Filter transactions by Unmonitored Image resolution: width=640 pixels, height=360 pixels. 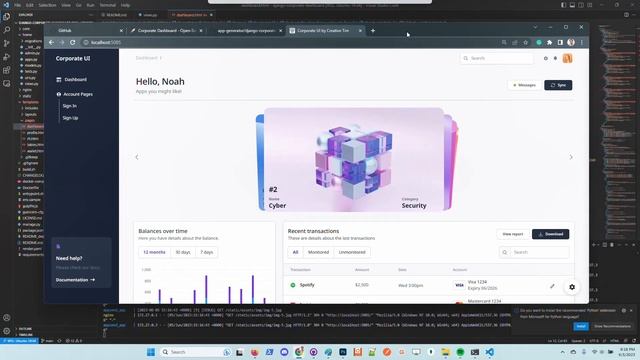point(352,252)
